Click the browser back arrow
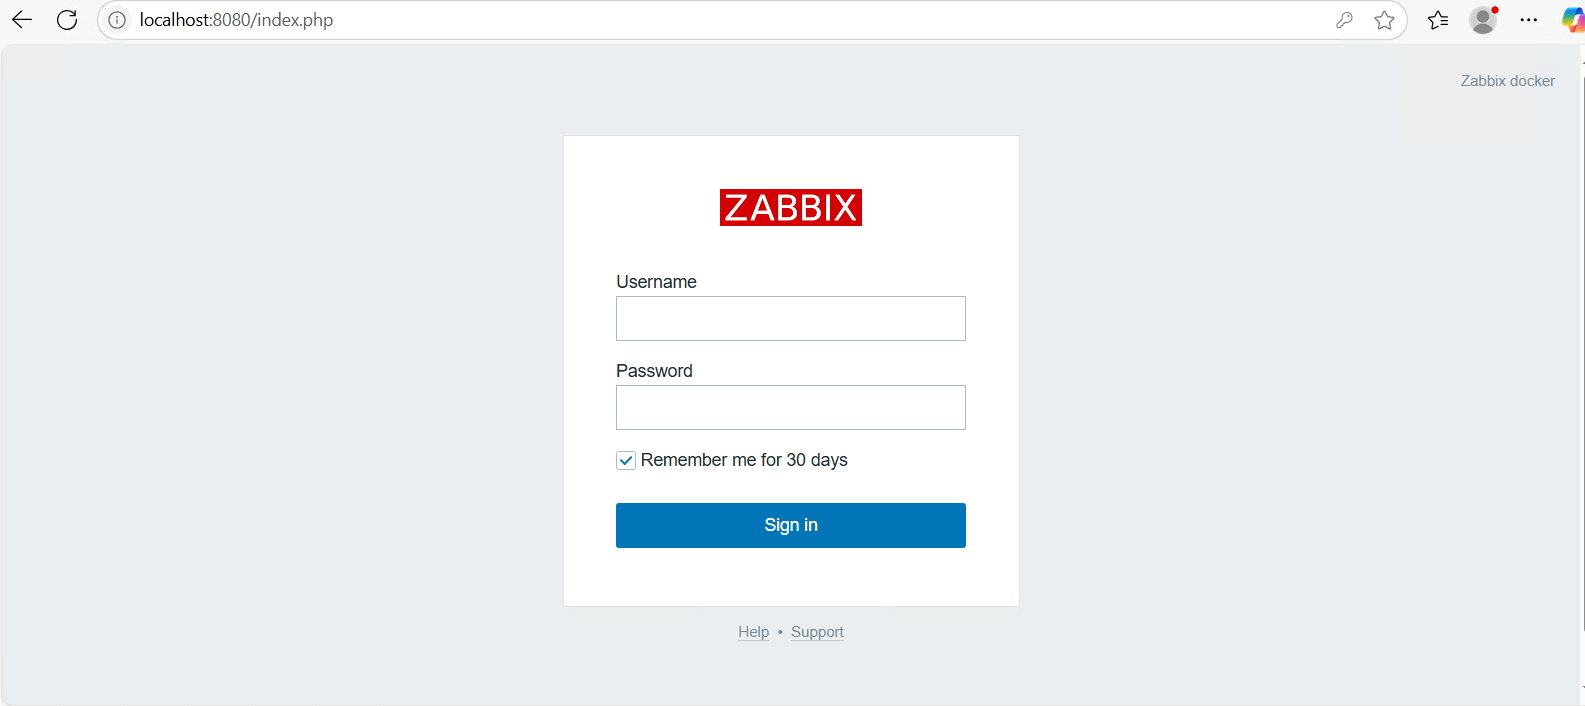The width and height of the screenshot is (1585, 706). click(x=22, y=20)
